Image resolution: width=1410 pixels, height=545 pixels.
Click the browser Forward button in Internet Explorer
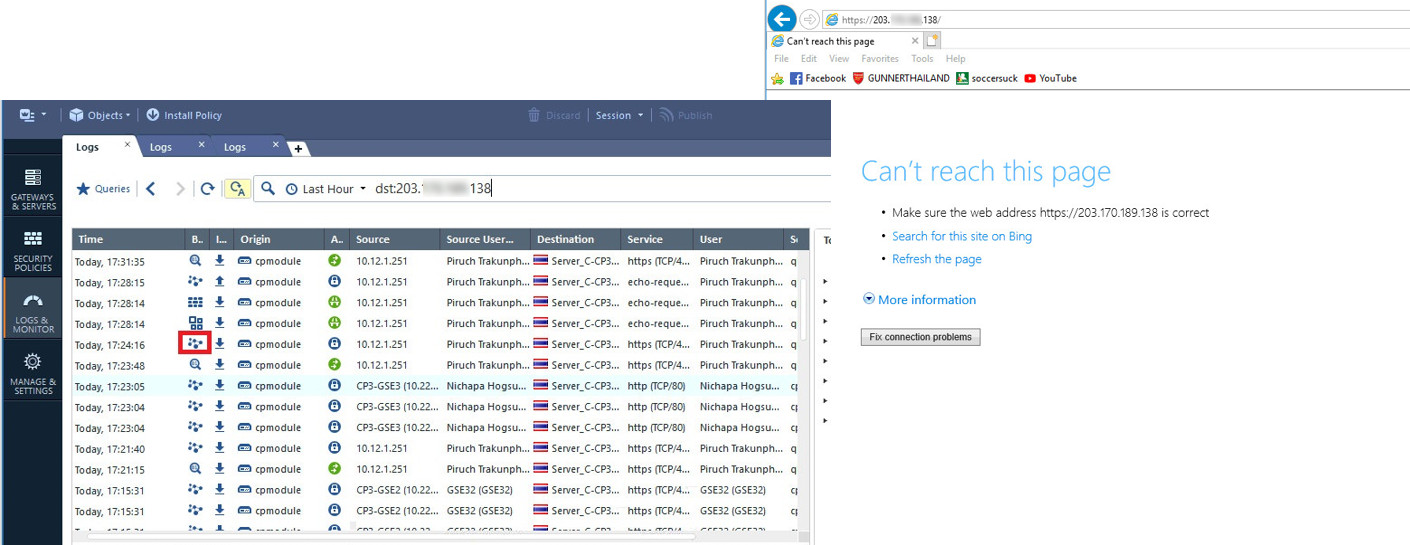click(x=809, y=19)
